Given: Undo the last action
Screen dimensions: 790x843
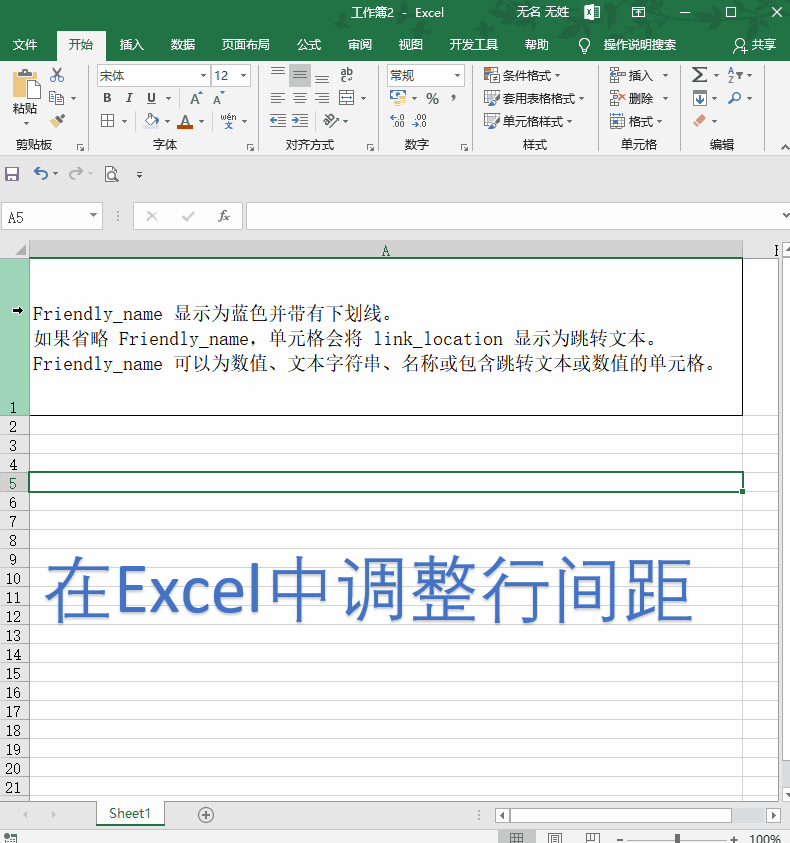Looking at the screenshot, I should pos(41,174).
